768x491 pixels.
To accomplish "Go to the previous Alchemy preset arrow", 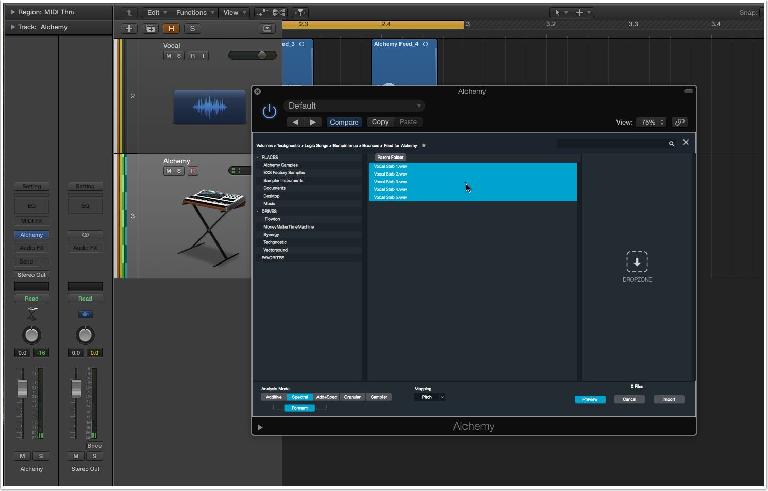I will pyautogui.click(x=295, y=122).
